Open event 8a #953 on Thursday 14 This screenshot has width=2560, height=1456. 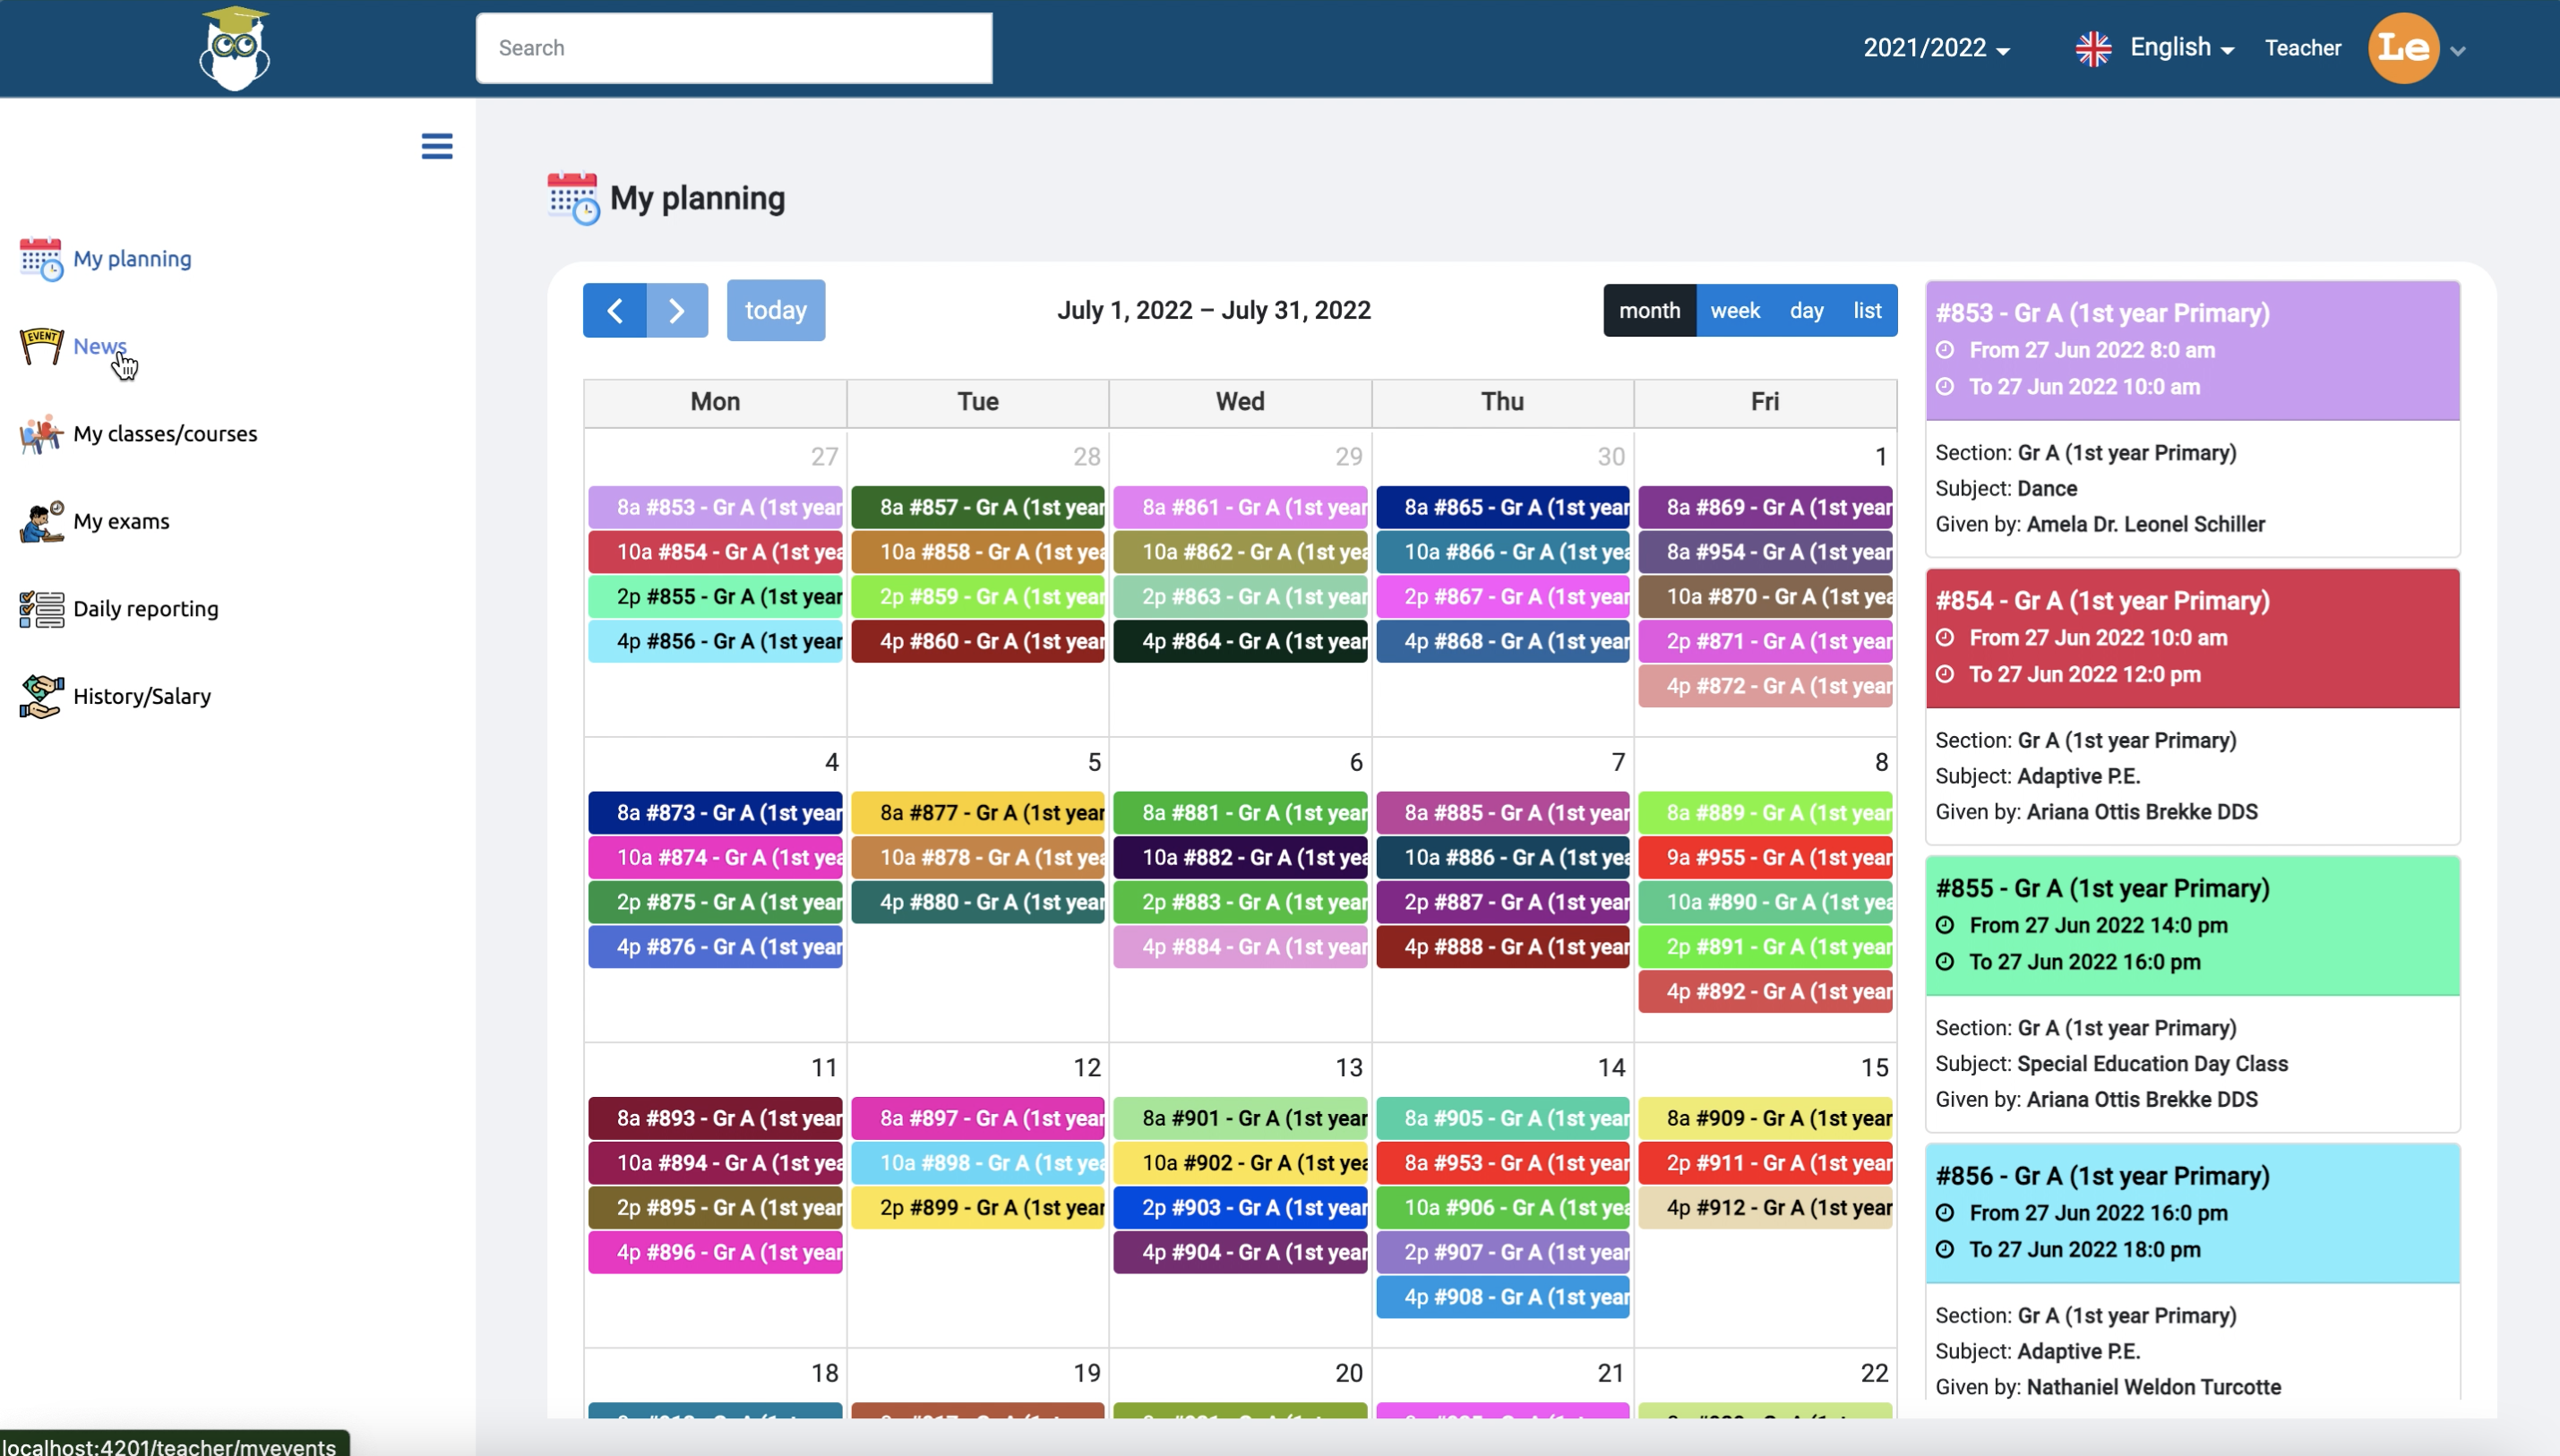click(1503, 1163)
